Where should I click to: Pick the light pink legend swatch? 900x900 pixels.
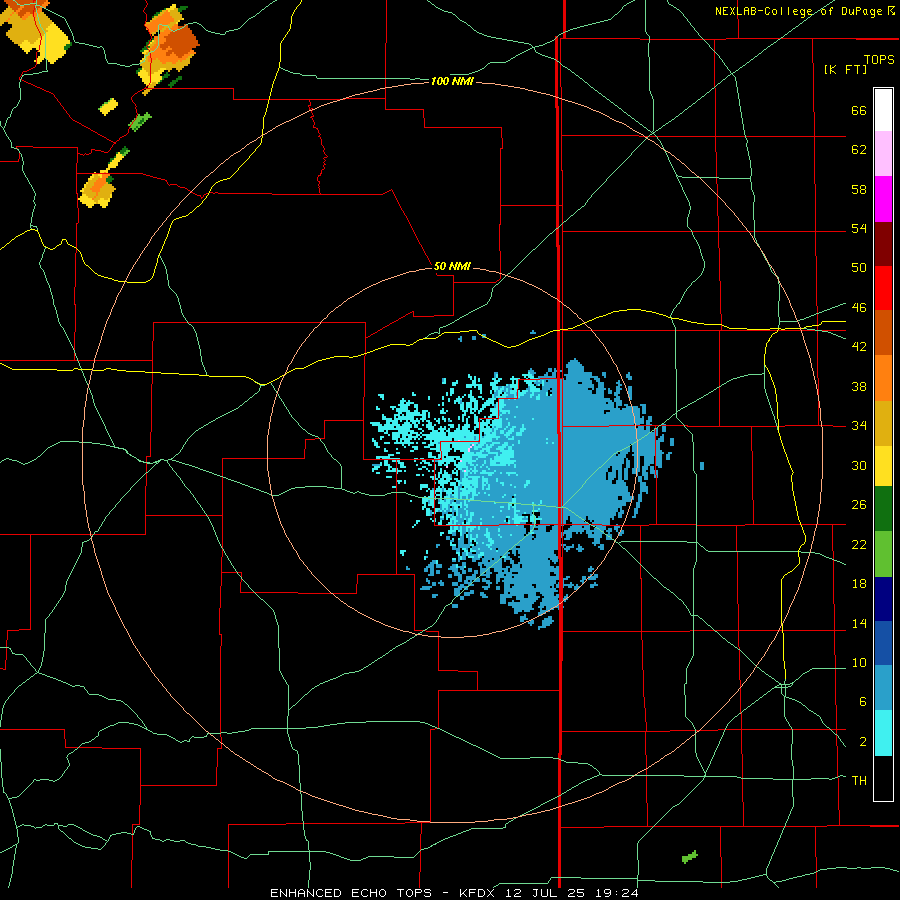click(x=883, y=154)
